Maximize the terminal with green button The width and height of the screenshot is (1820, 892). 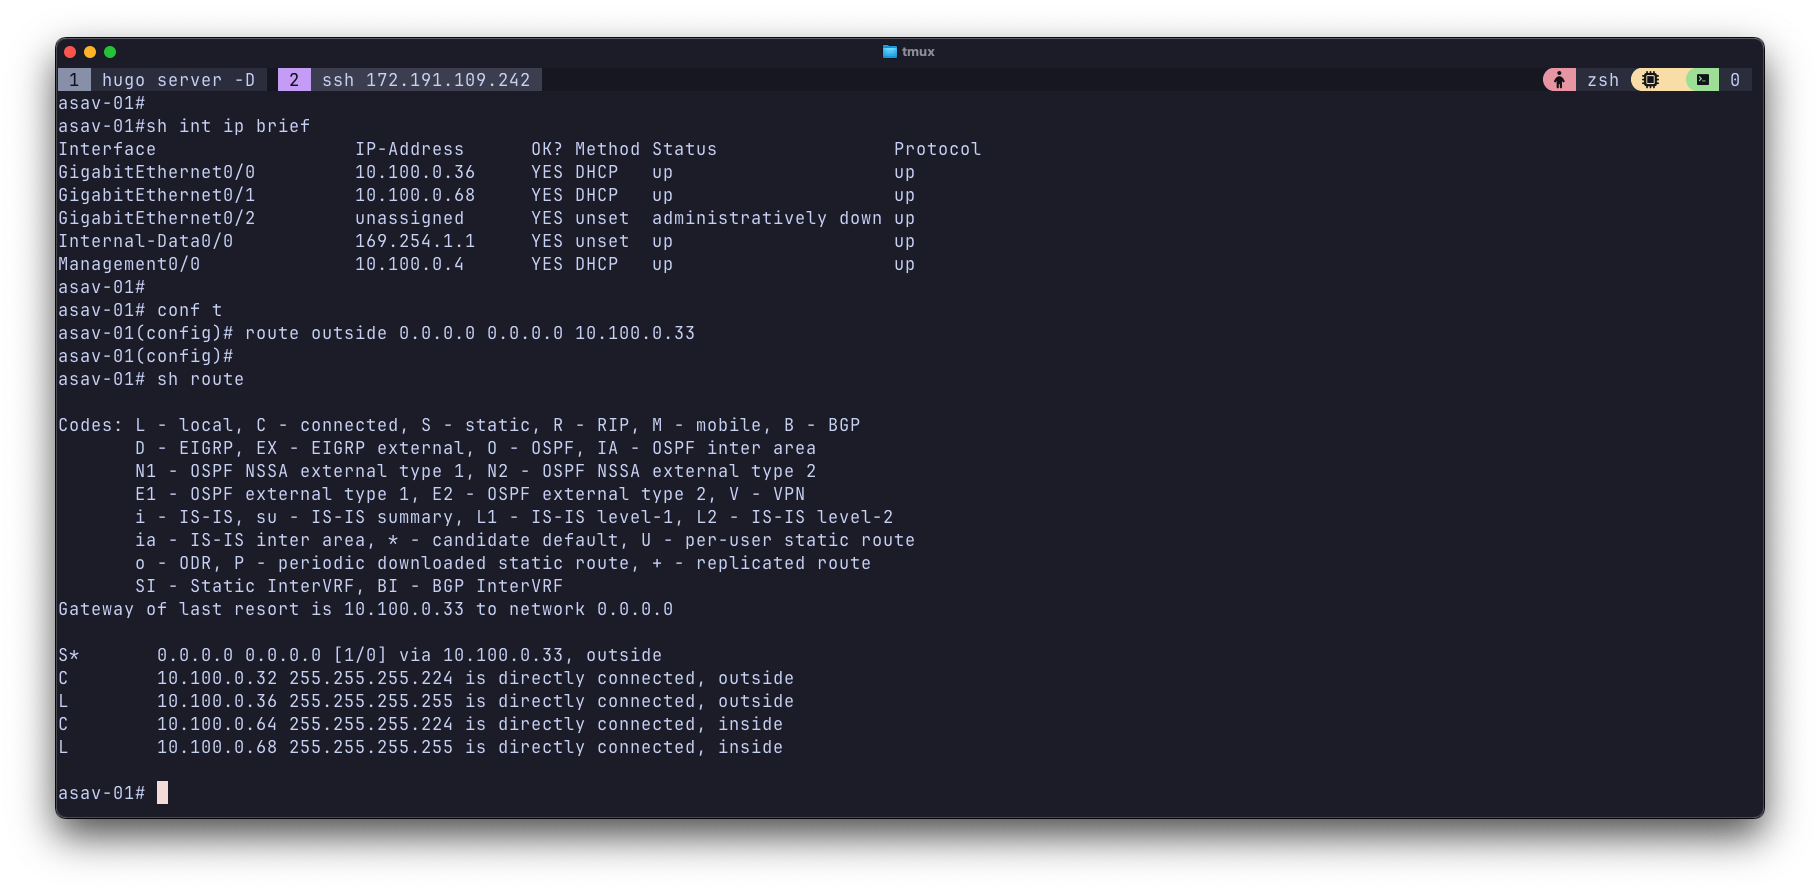[110, 52]
